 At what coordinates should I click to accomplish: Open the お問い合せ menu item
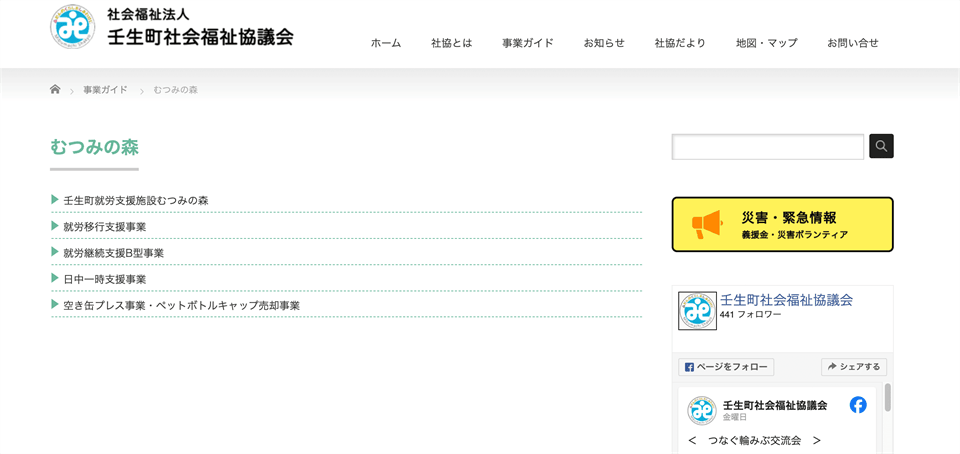(x=853, y=43)
